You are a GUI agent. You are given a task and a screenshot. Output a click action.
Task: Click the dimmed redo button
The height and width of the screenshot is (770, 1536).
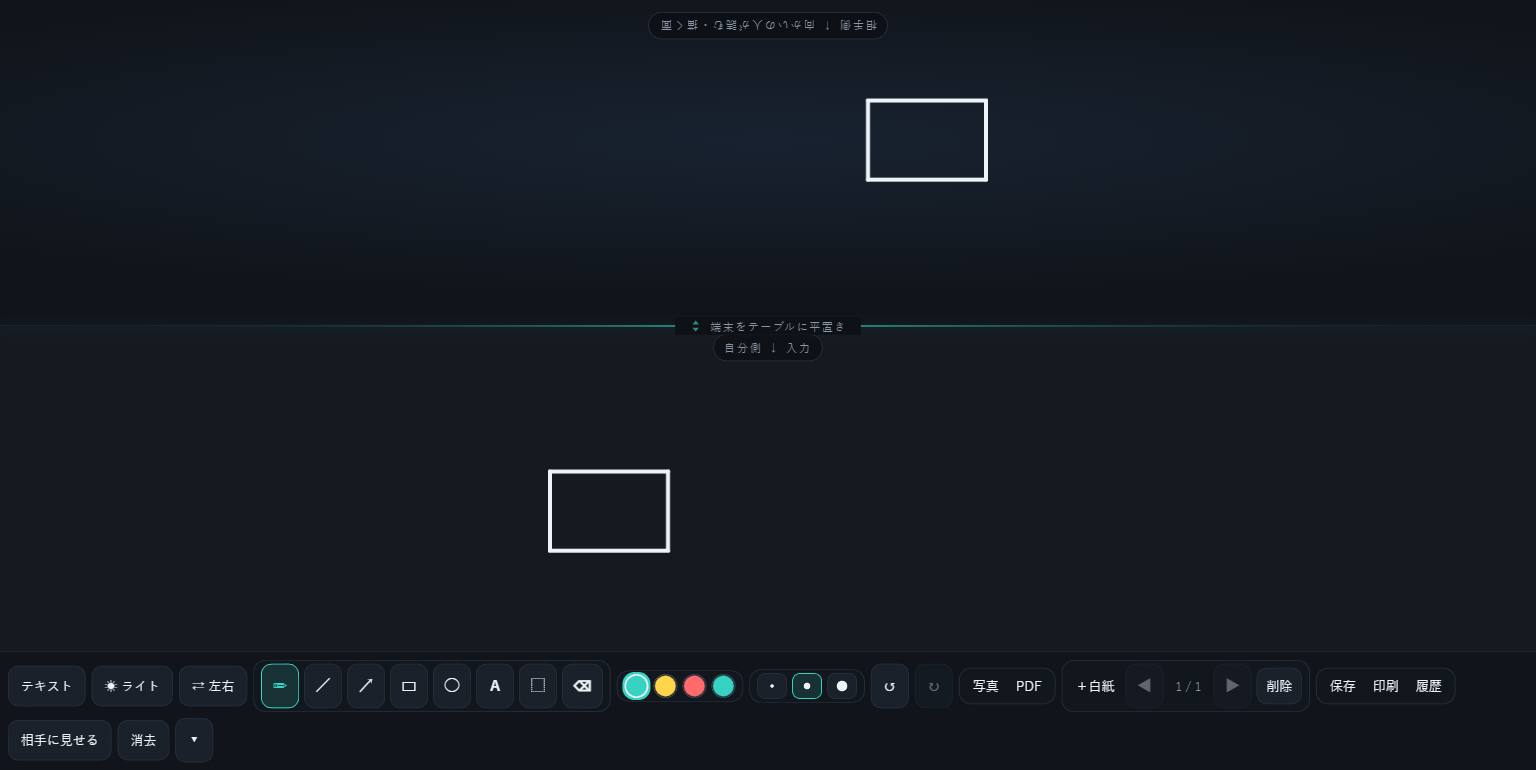934,686
